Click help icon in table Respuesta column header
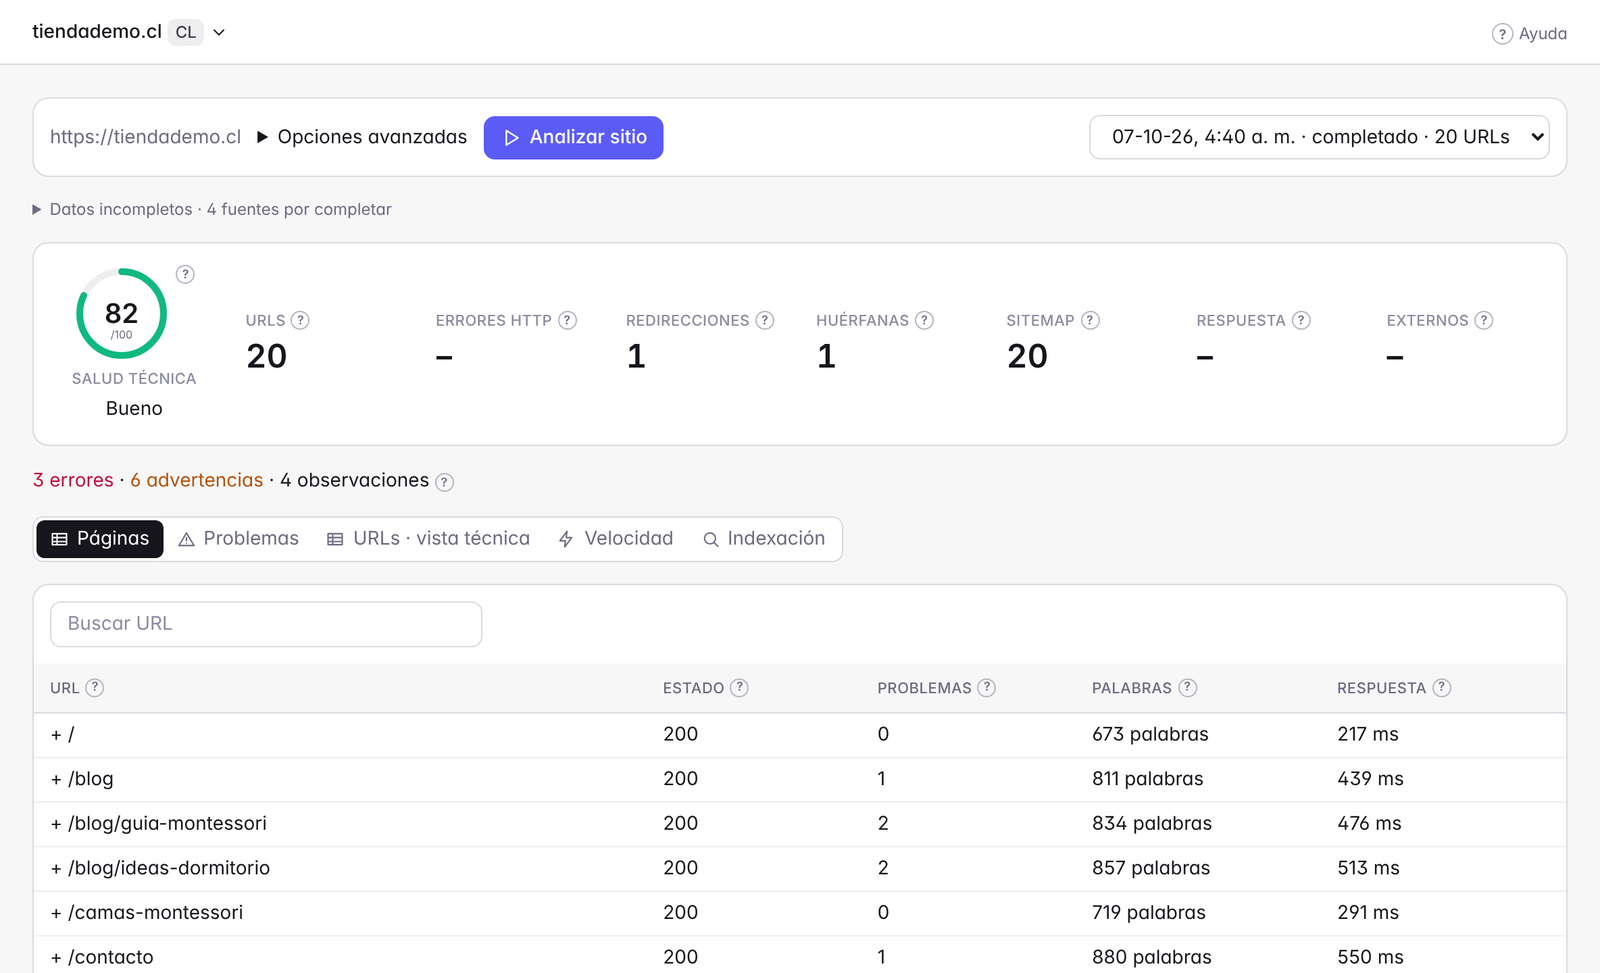Viewport: 1600px width, 973px height. click(x=1441, y=687)
